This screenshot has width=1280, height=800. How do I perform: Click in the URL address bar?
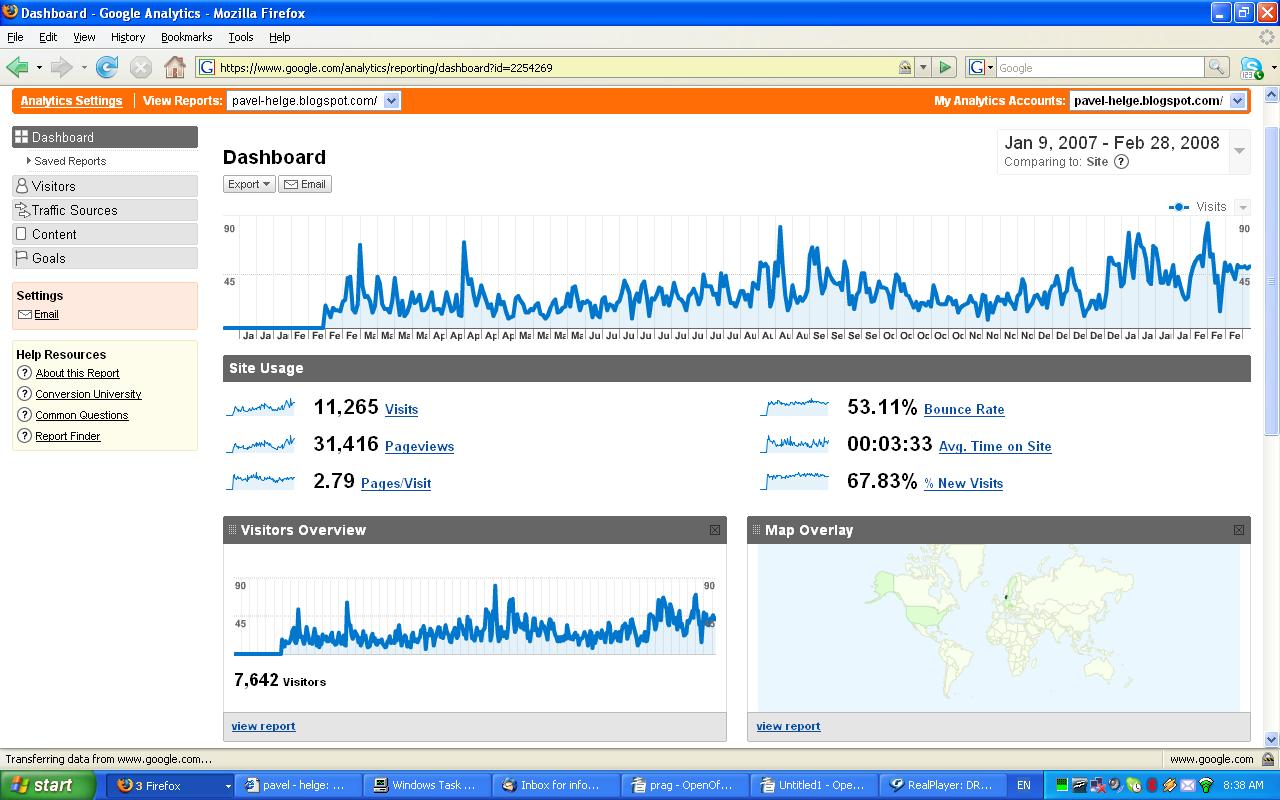555,68
